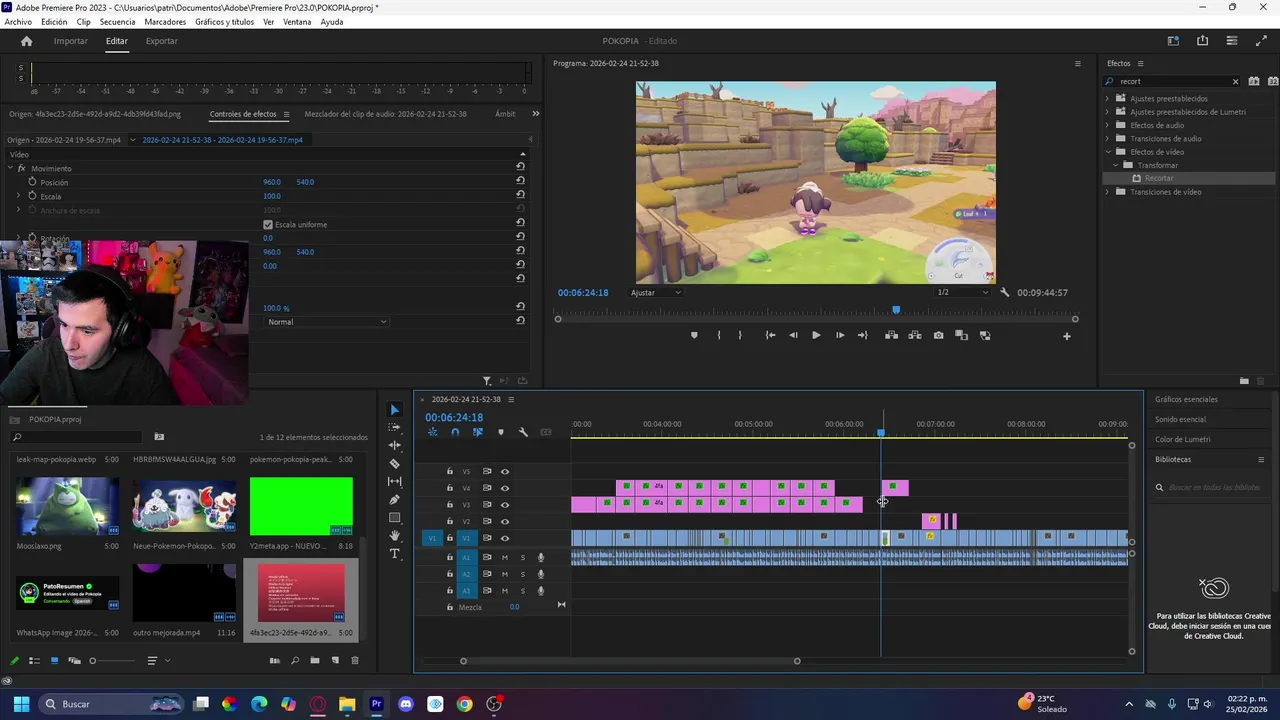Click Mark Out in Program monitor
The width and height of the screenshot is (1280, 720).
(740, 335)
